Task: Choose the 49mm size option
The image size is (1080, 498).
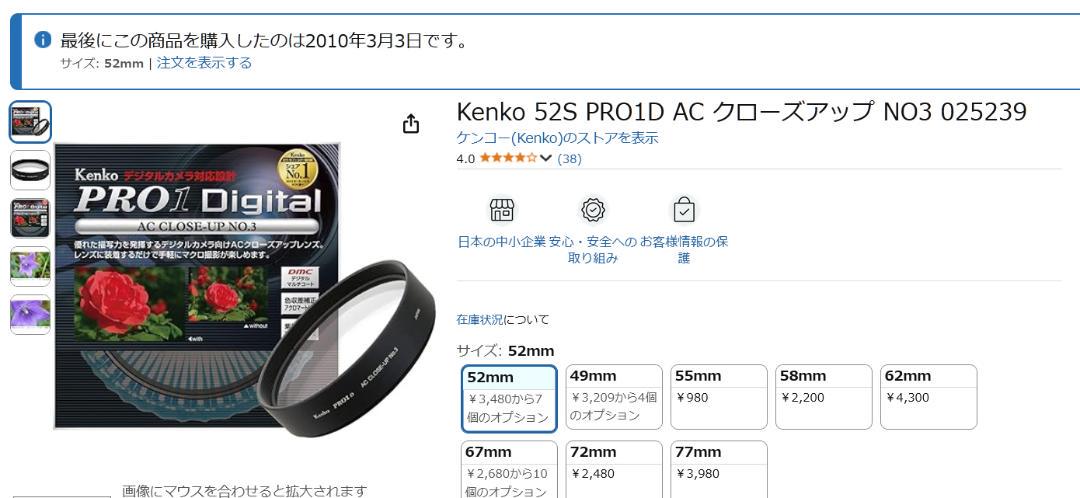Action: [x=614, y=397]
